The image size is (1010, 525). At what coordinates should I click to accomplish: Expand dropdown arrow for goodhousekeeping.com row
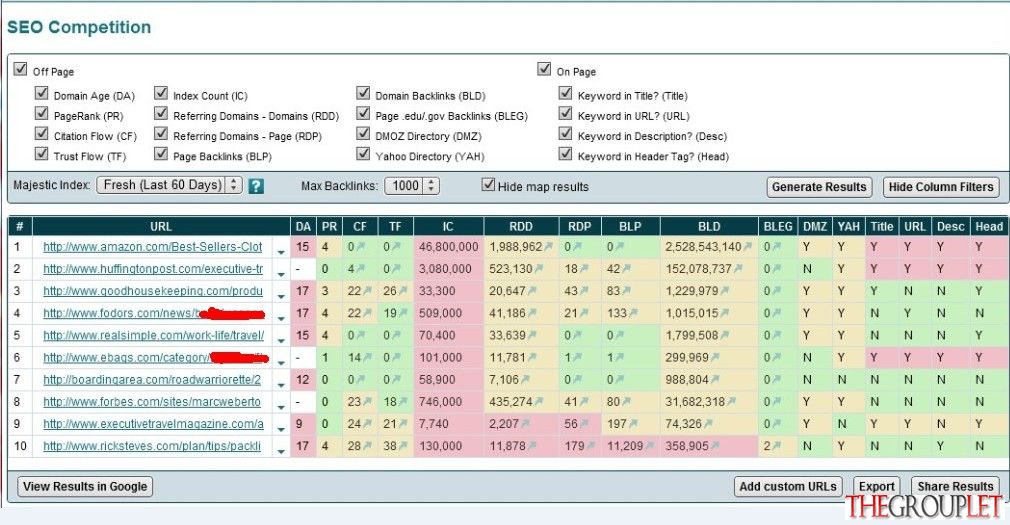281,296
